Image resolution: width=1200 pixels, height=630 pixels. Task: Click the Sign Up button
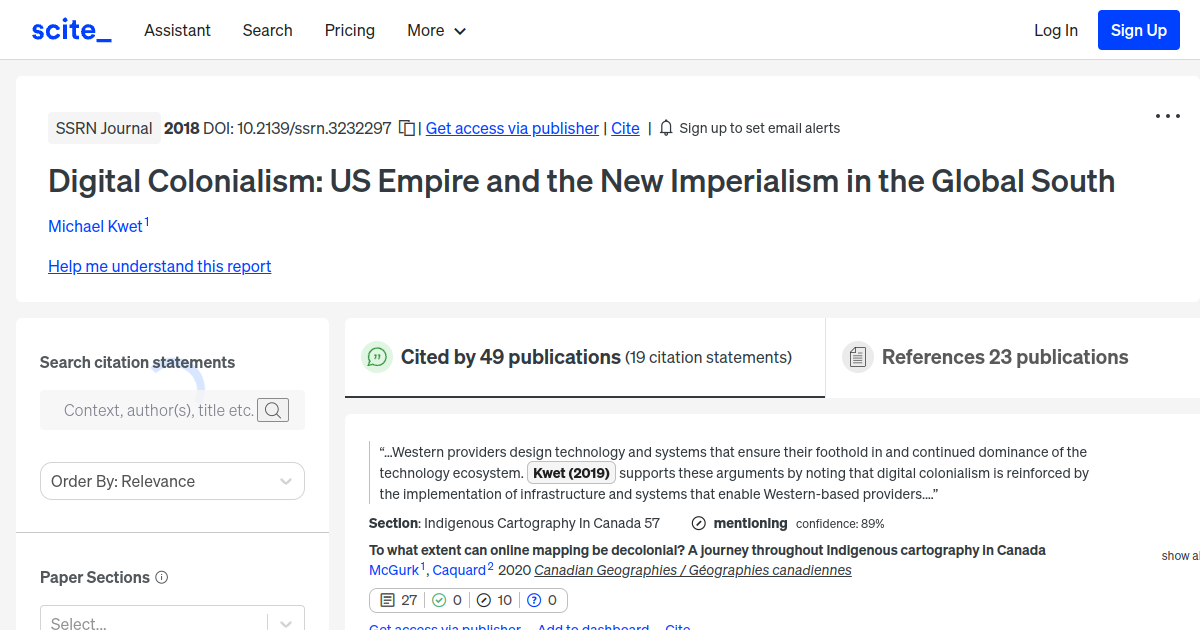click(x=1138, y=29)
